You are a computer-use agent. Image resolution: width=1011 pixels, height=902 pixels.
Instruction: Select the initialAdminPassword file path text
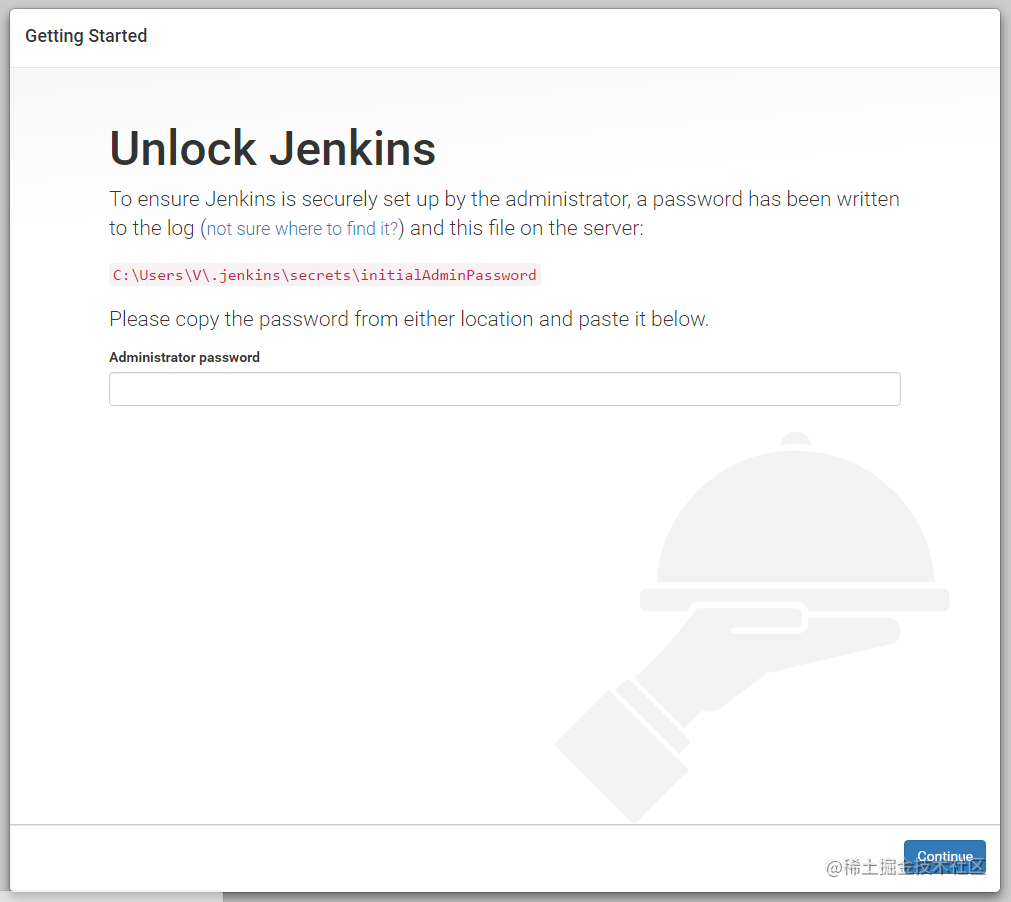[324, 275]
